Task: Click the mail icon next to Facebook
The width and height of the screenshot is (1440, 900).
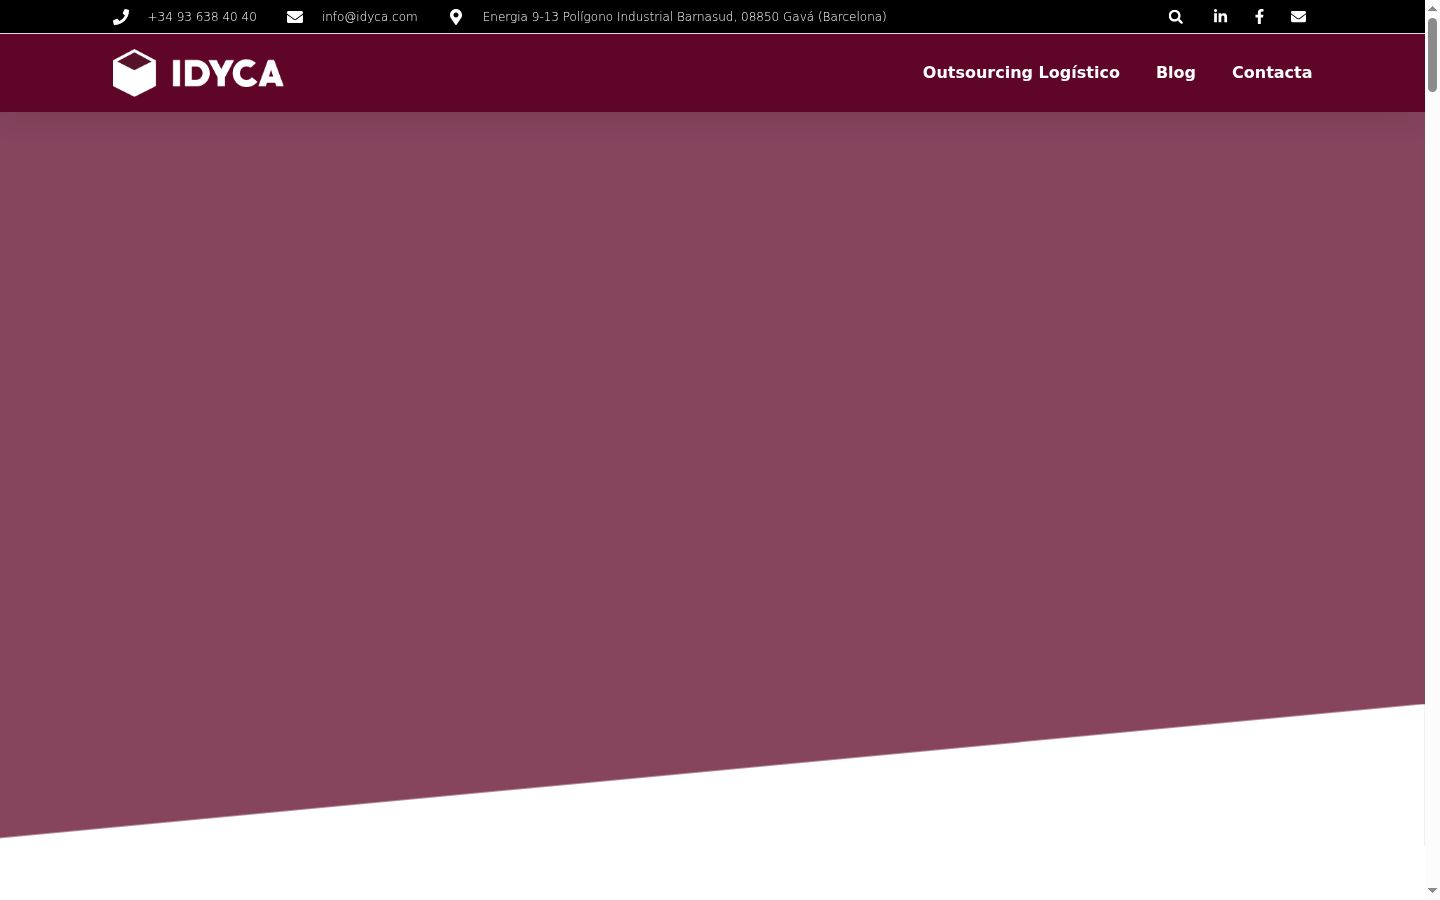Action: [1298, 17]
